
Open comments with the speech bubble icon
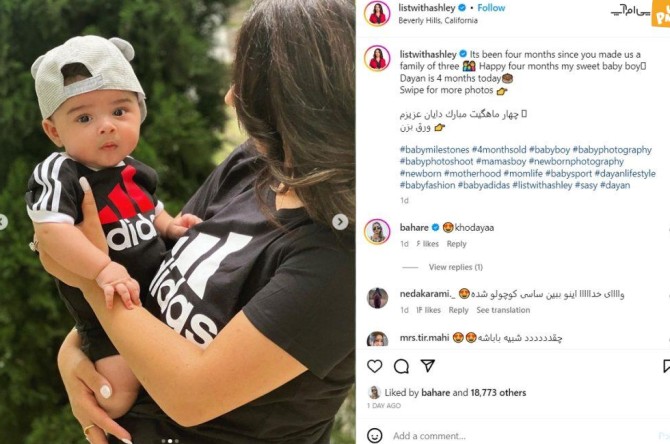[x=401, y=366]
